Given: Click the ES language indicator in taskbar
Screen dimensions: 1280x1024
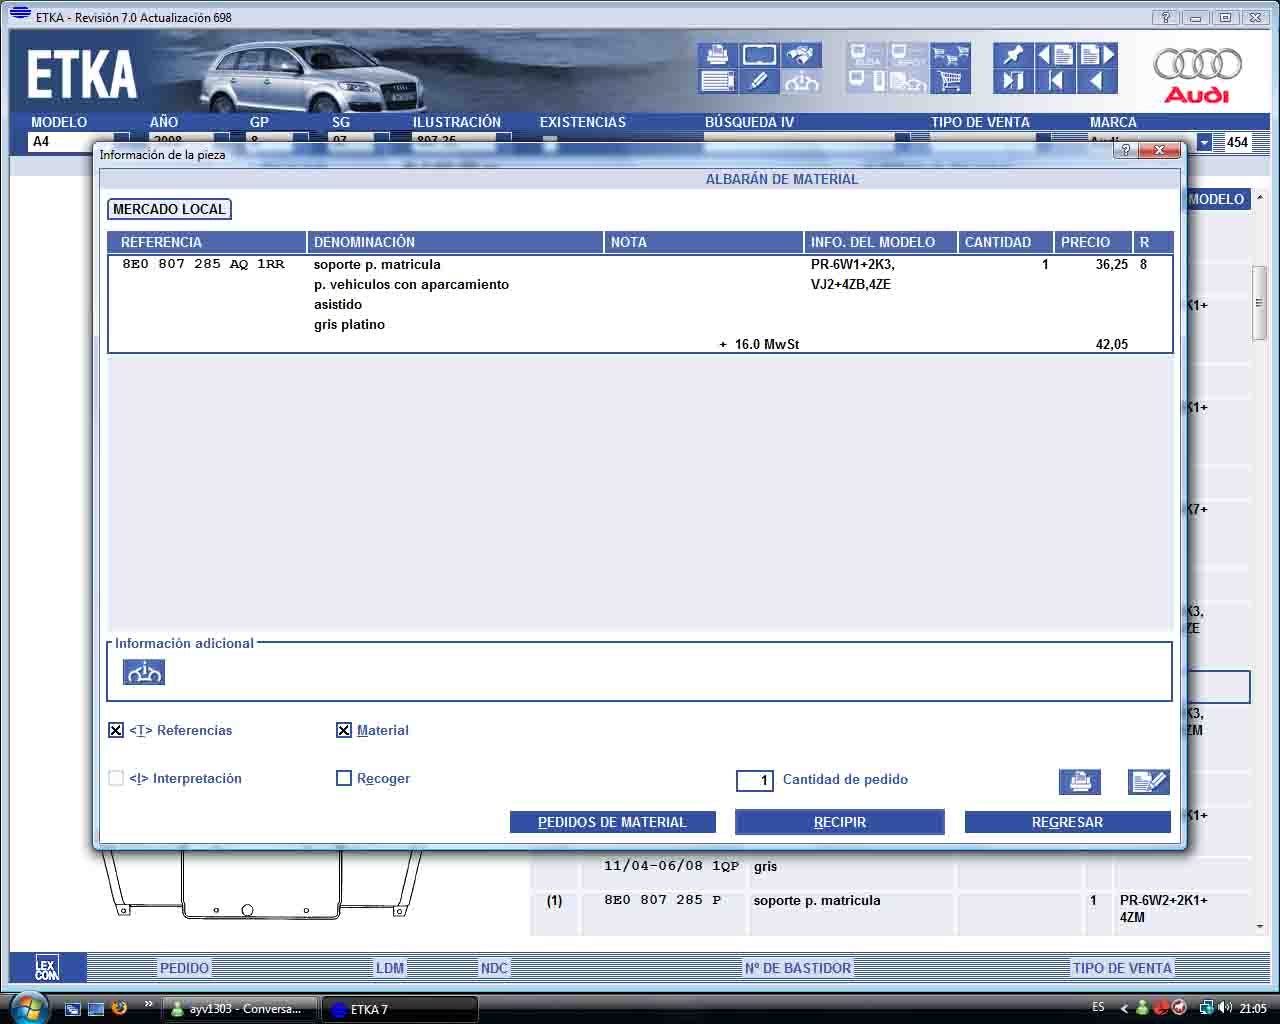Looking at the screenshot, I should (x=1098, y=1008).
